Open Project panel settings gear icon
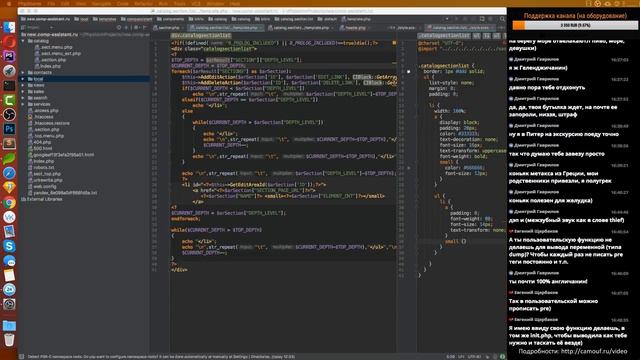The image size is (640, 360). 136,28
